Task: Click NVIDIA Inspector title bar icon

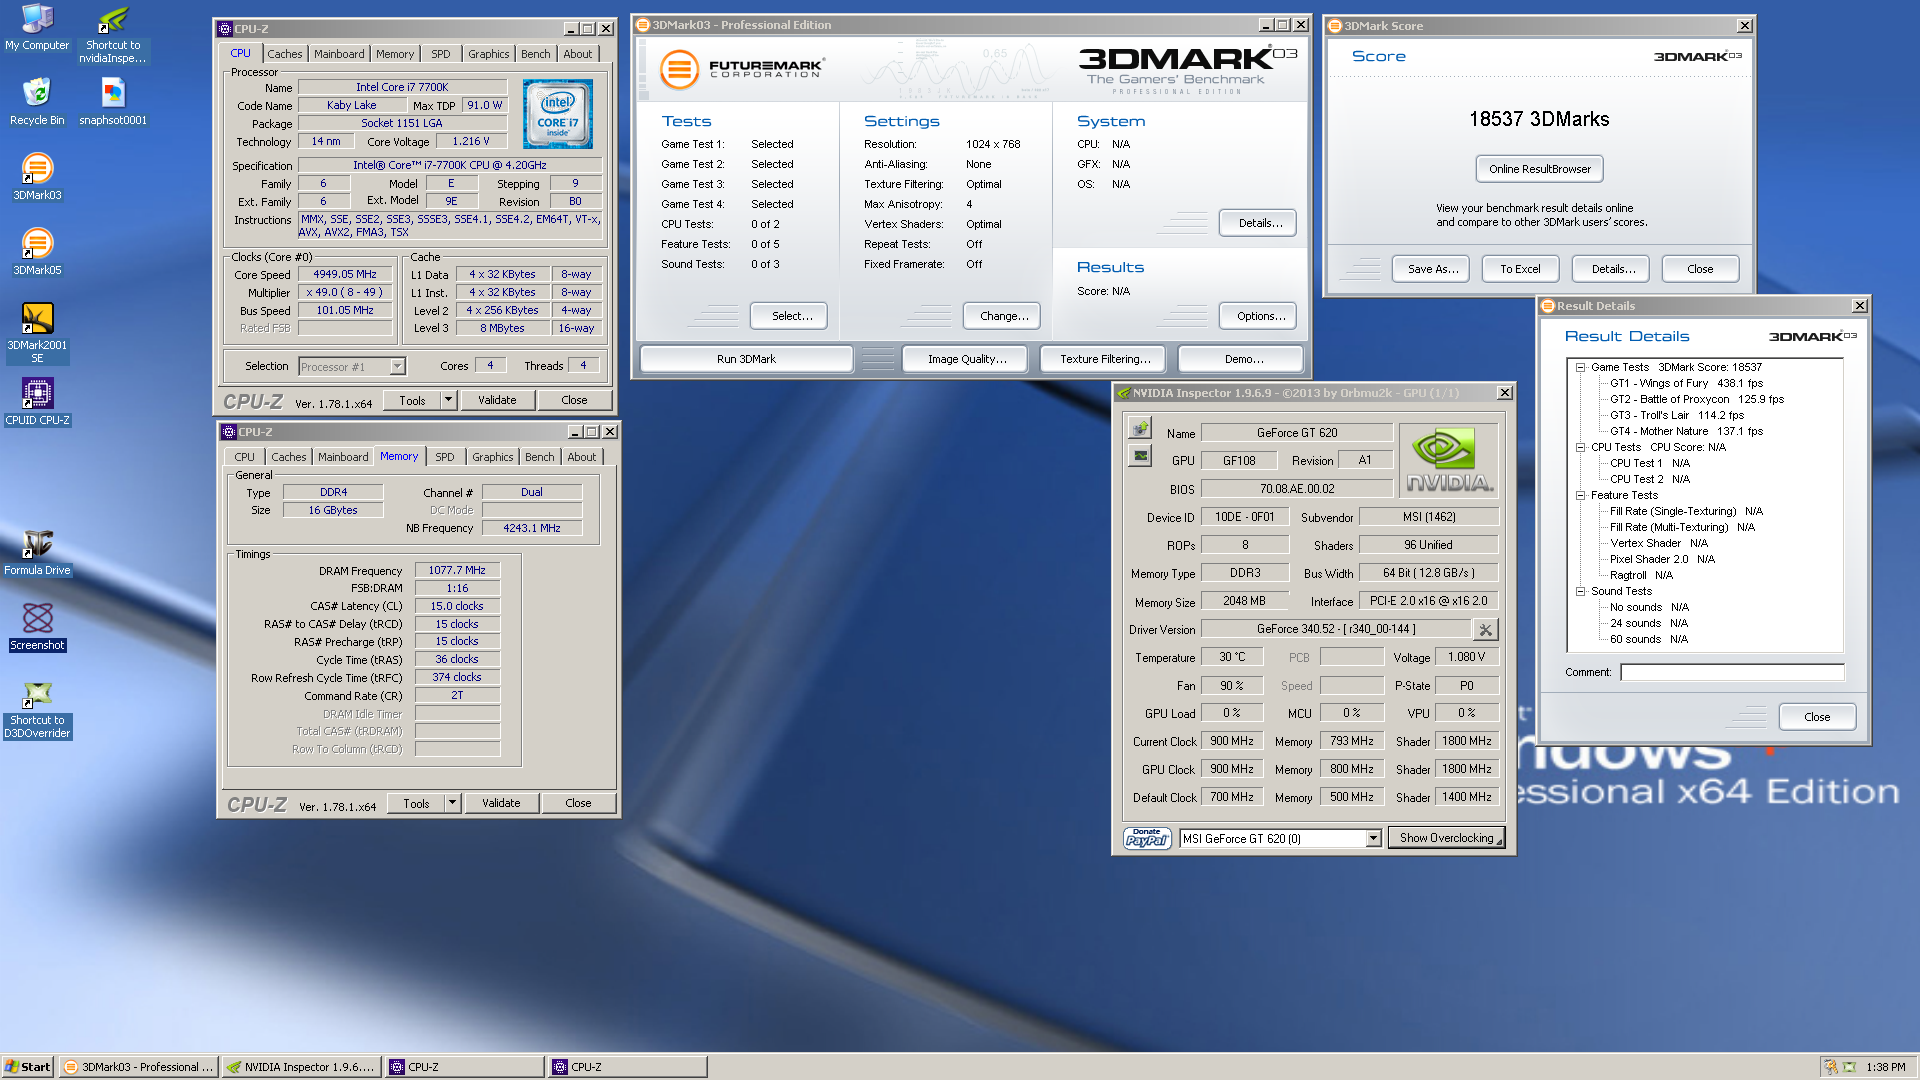Action: pos(1124,393)
